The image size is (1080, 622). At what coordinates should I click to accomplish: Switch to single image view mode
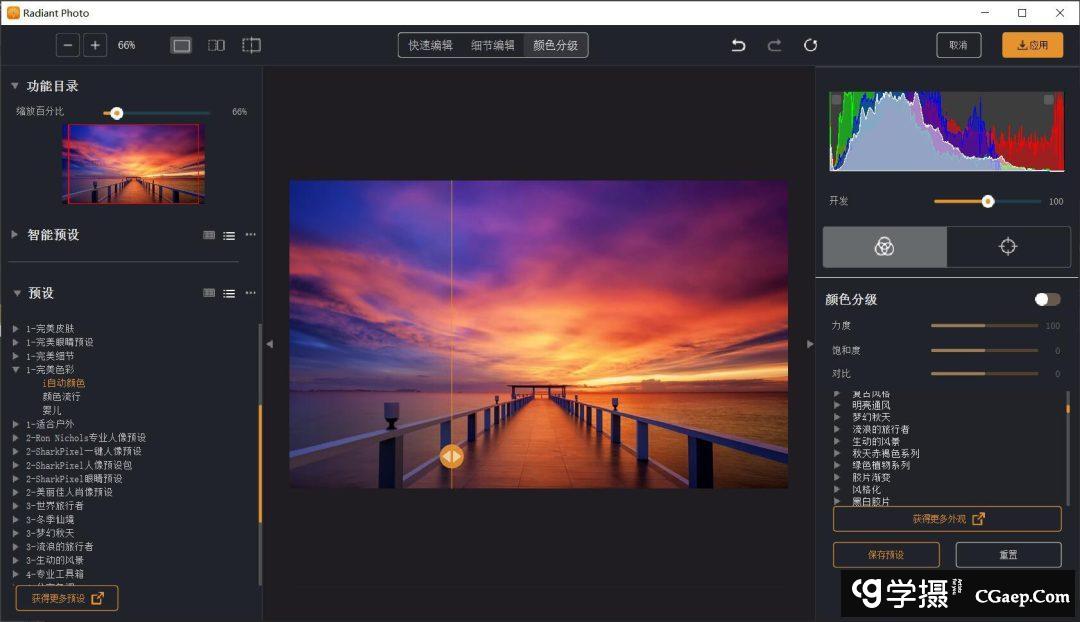pos(181,45)
